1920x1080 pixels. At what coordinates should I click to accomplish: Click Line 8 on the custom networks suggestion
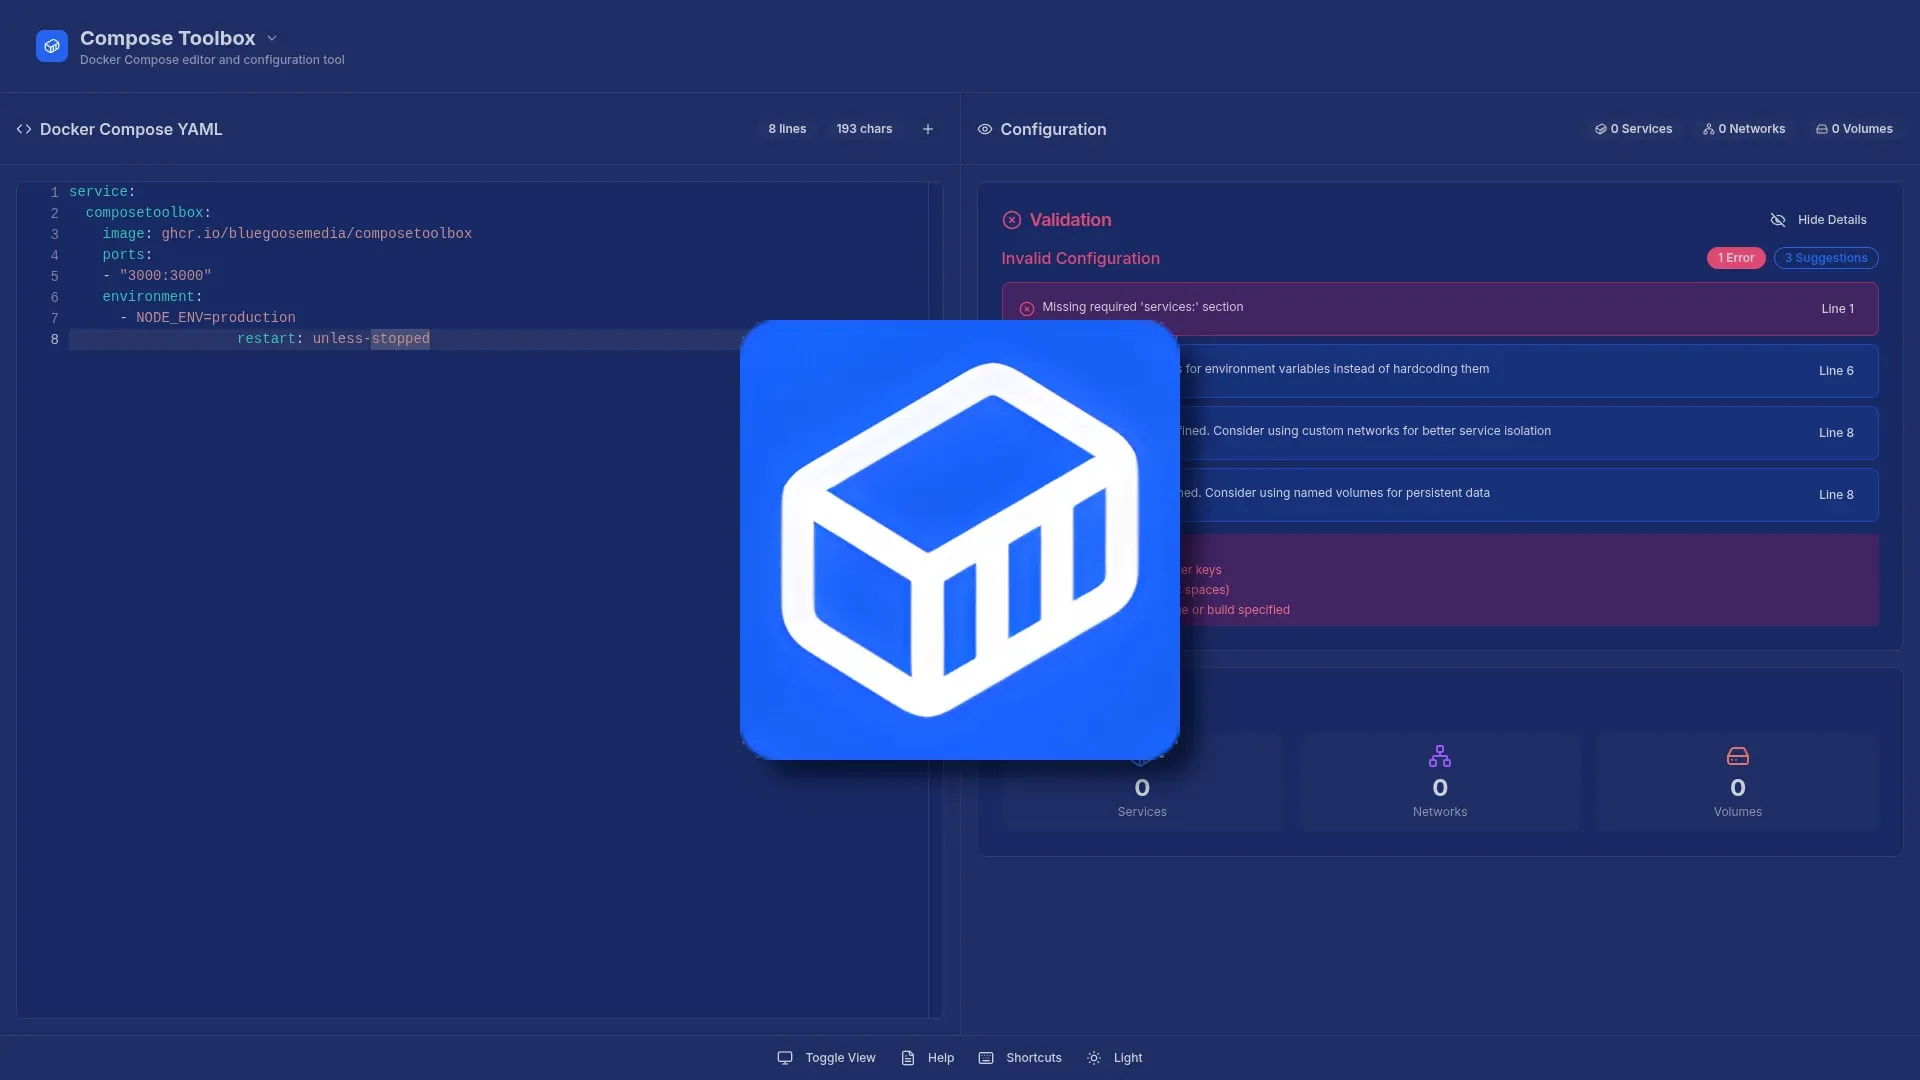tap(1836, 433)
